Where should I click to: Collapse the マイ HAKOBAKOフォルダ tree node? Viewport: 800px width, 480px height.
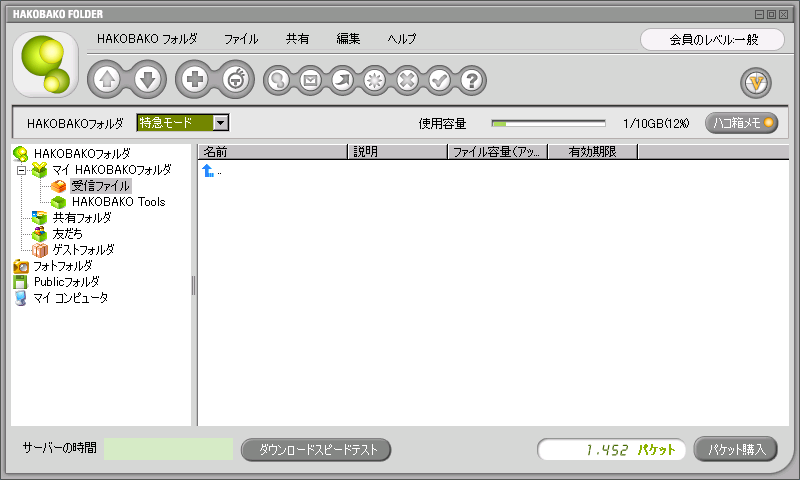point(21,170)
